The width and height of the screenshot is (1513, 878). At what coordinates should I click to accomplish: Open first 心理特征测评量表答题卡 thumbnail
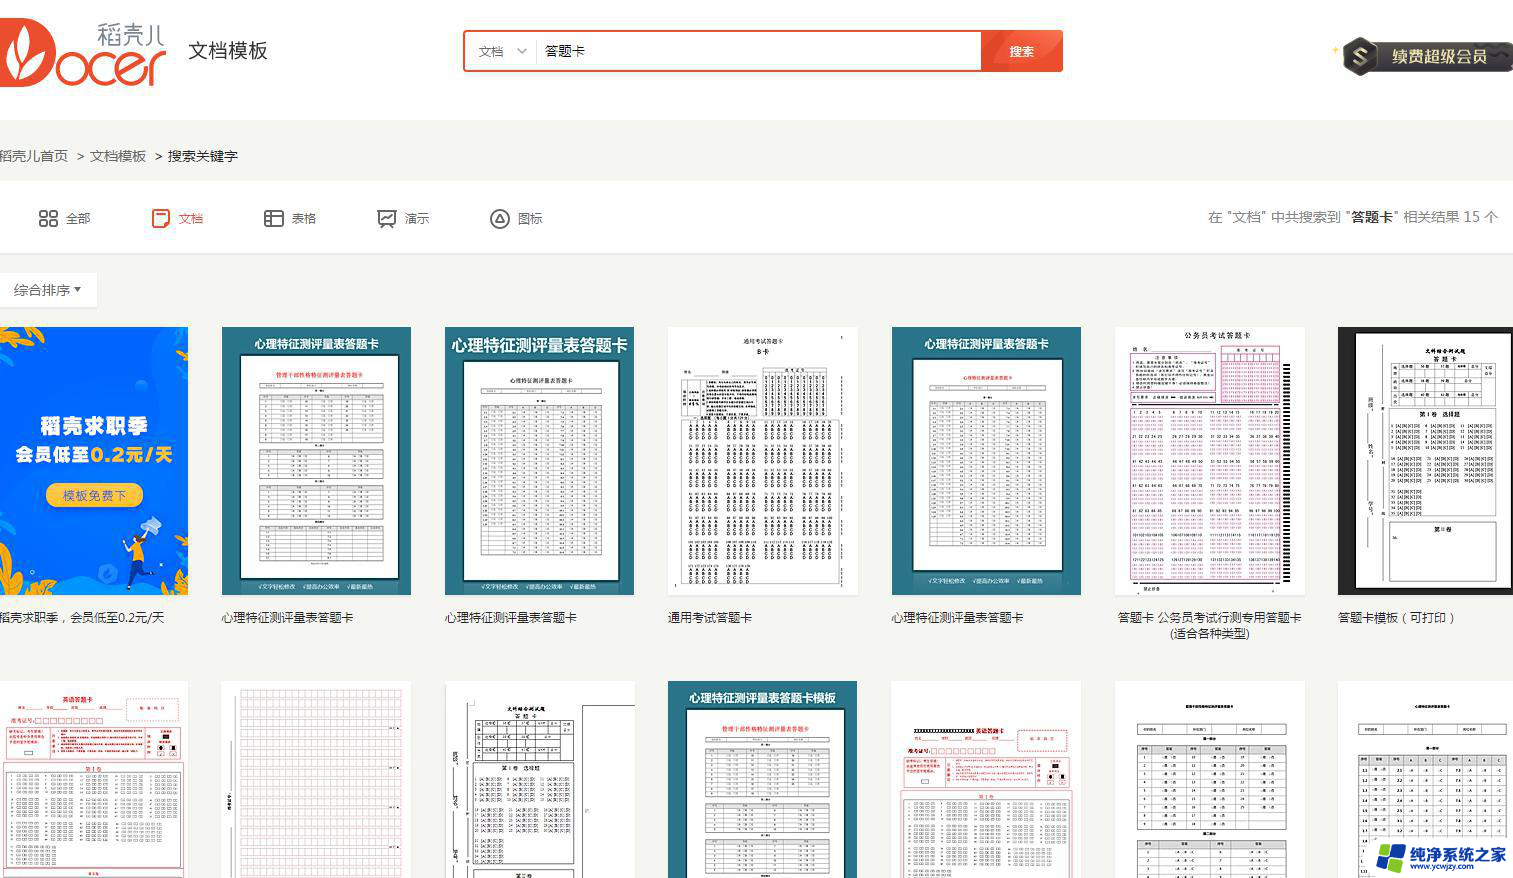click(316, 461)
